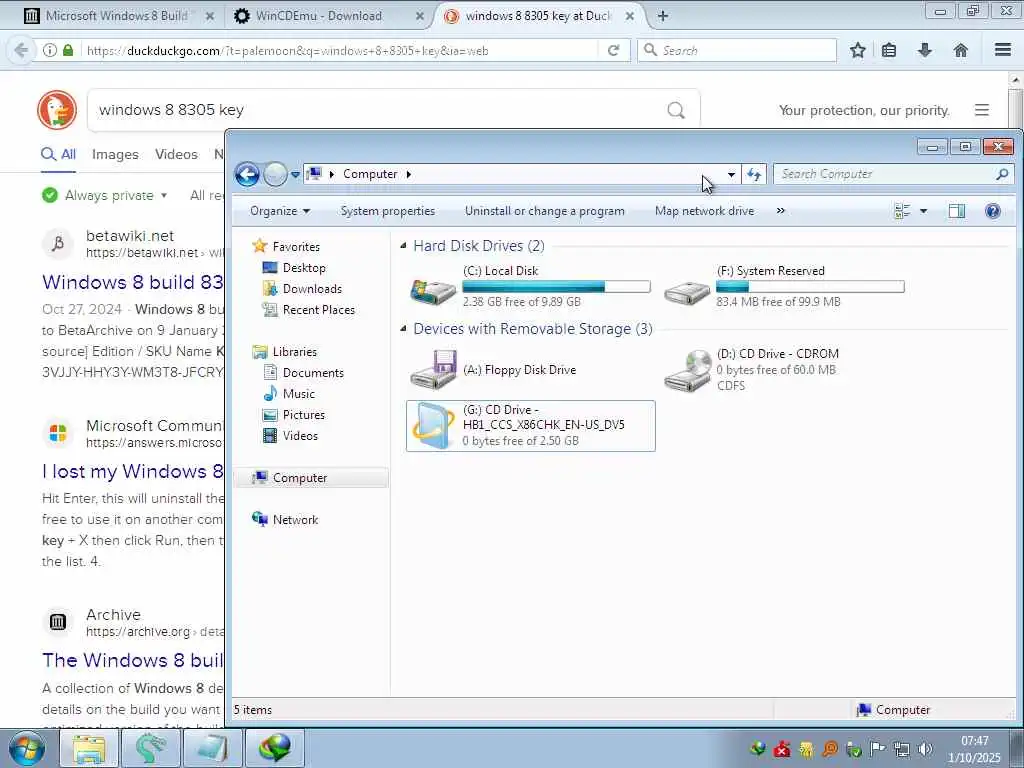Image resolution: width=1024 pixels, height=768 pixels.
Task: Click the F: drive capacity bar
Action: pos(810,286)
